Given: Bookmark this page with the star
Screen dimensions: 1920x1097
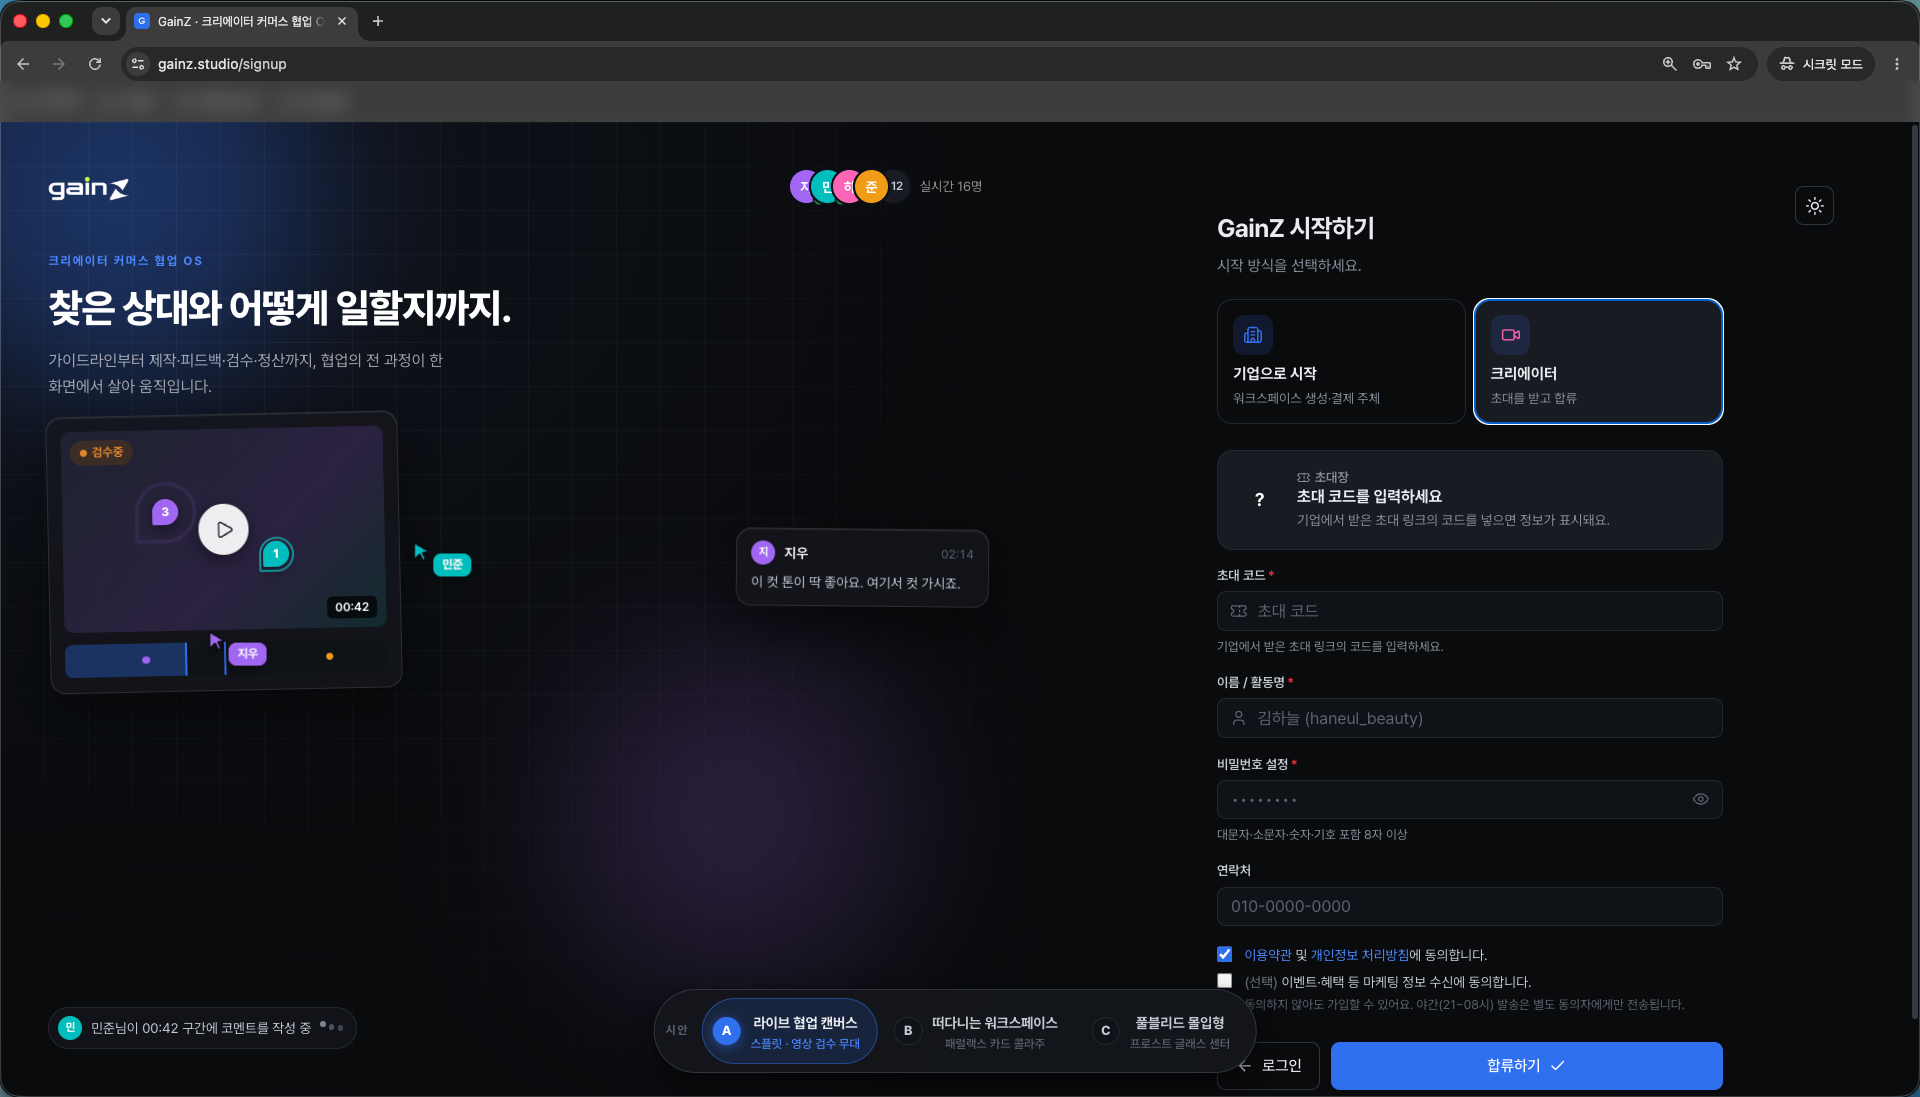Looking at the screenshot, I should point(1734,64).
